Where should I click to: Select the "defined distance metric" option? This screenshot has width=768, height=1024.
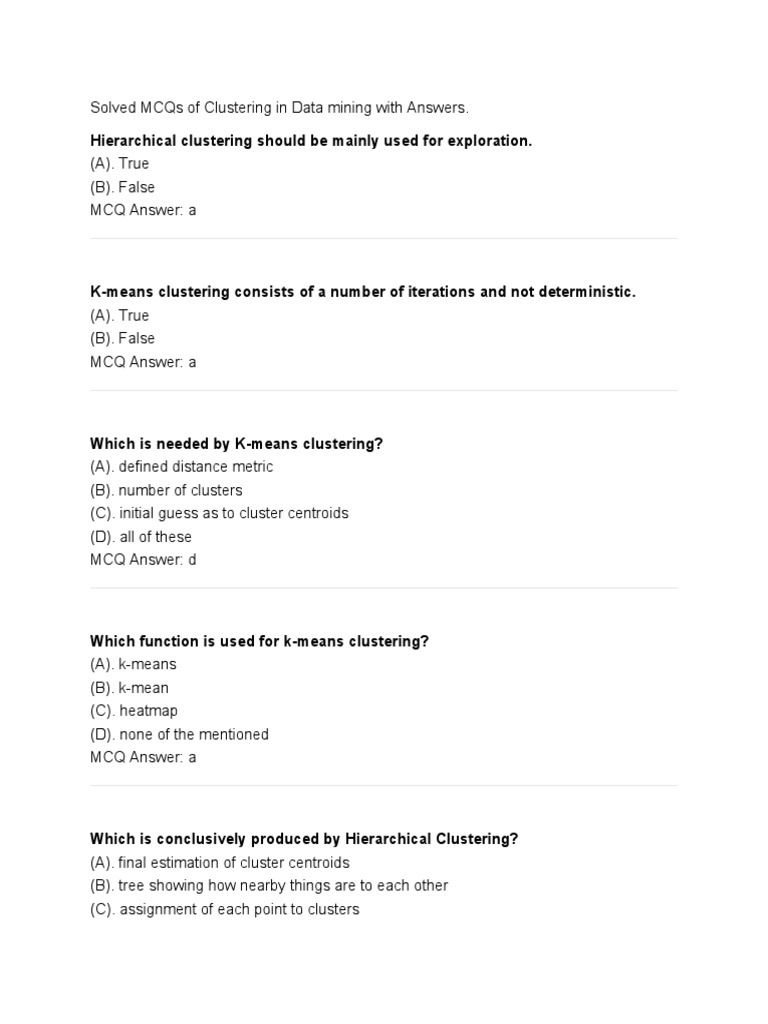[x=181, y=467]
